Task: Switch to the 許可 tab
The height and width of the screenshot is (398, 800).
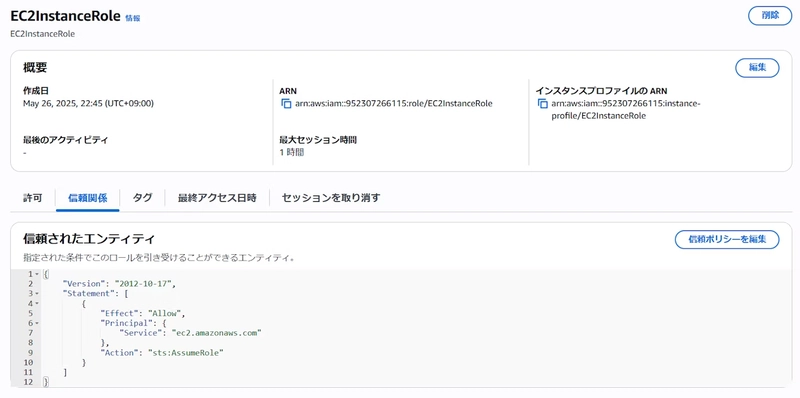Action: point(33,198)
